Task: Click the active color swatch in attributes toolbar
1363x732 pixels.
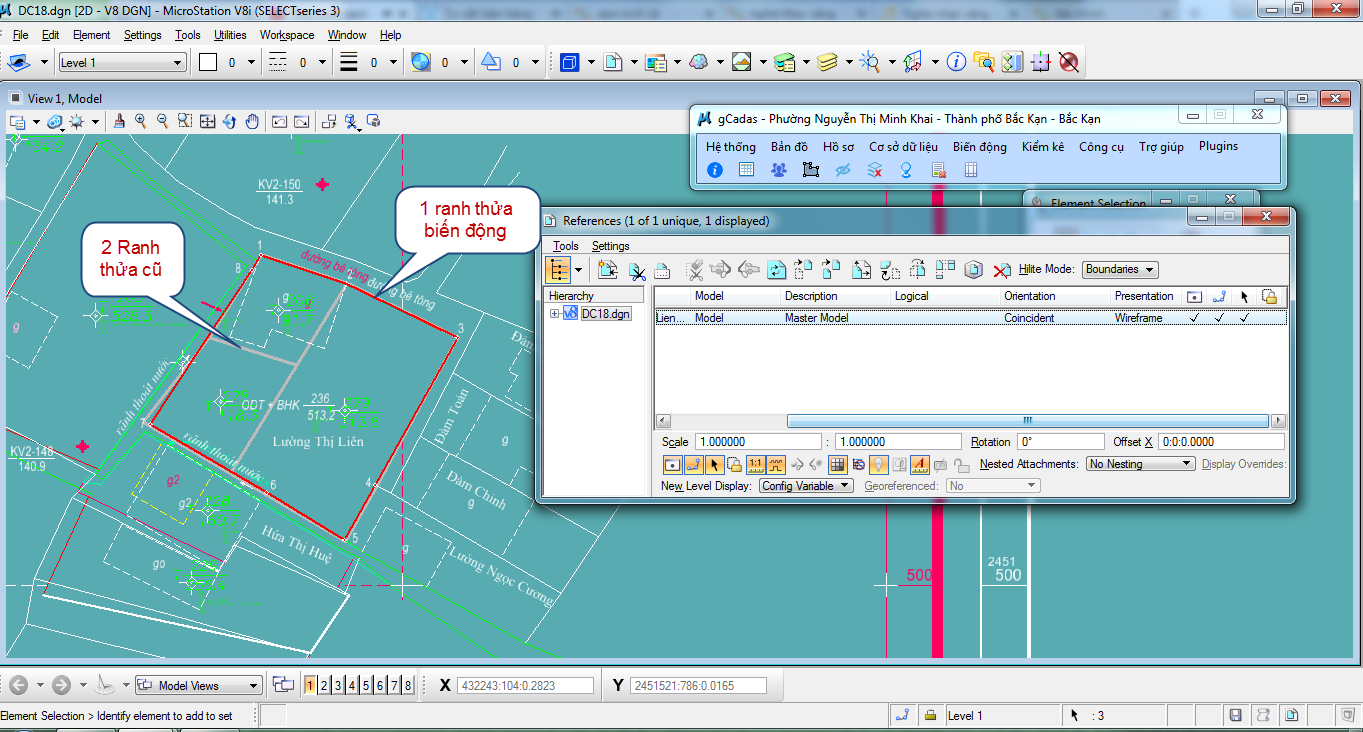Action: point(208,62)
